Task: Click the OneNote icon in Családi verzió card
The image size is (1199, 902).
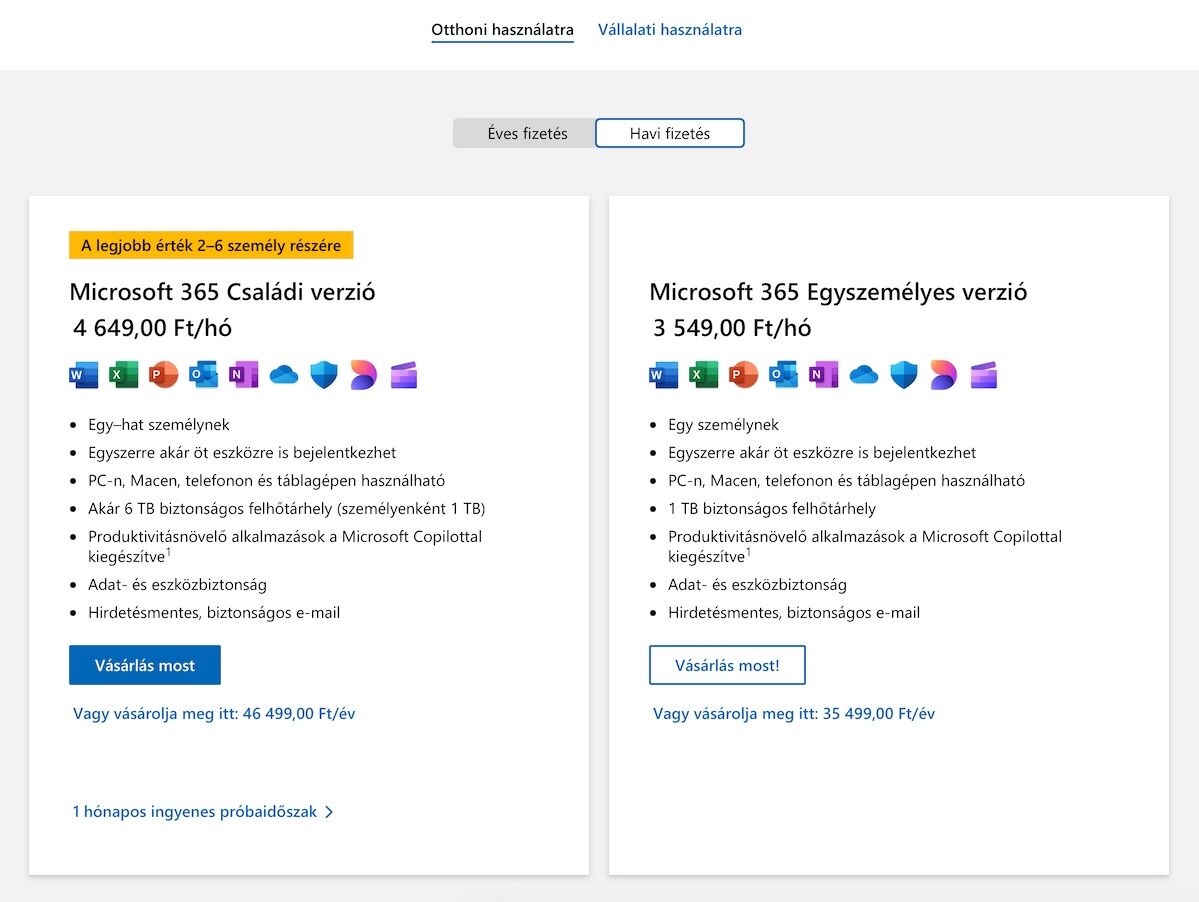Action: 243,375
